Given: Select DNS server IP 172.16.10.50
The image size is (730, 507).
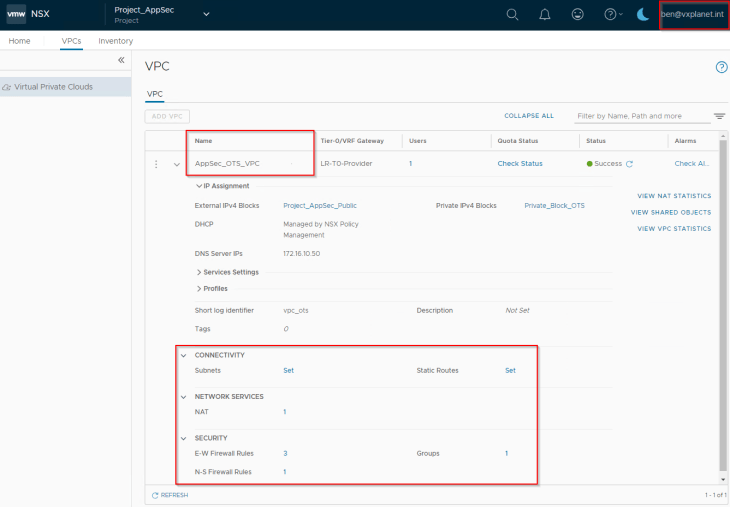Looking at the screenshot, I should pos(301,254).
